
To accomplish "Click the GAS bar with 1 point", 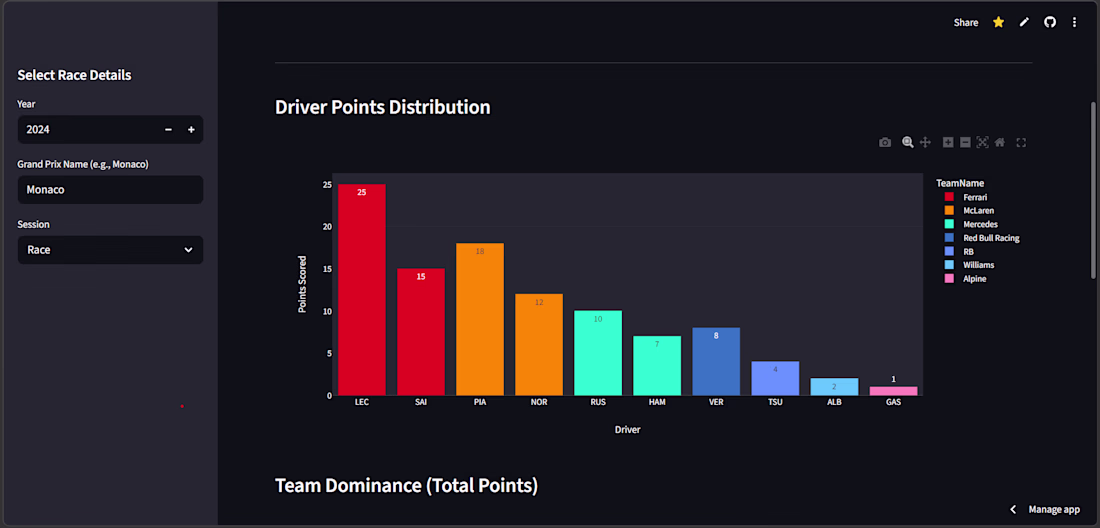I will 894,391.
